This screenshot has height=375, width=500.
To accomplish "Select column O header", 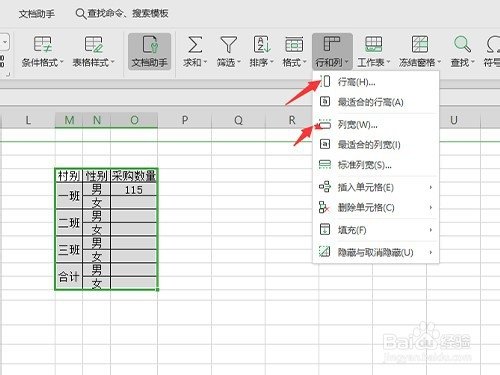I will pos(134,120).
